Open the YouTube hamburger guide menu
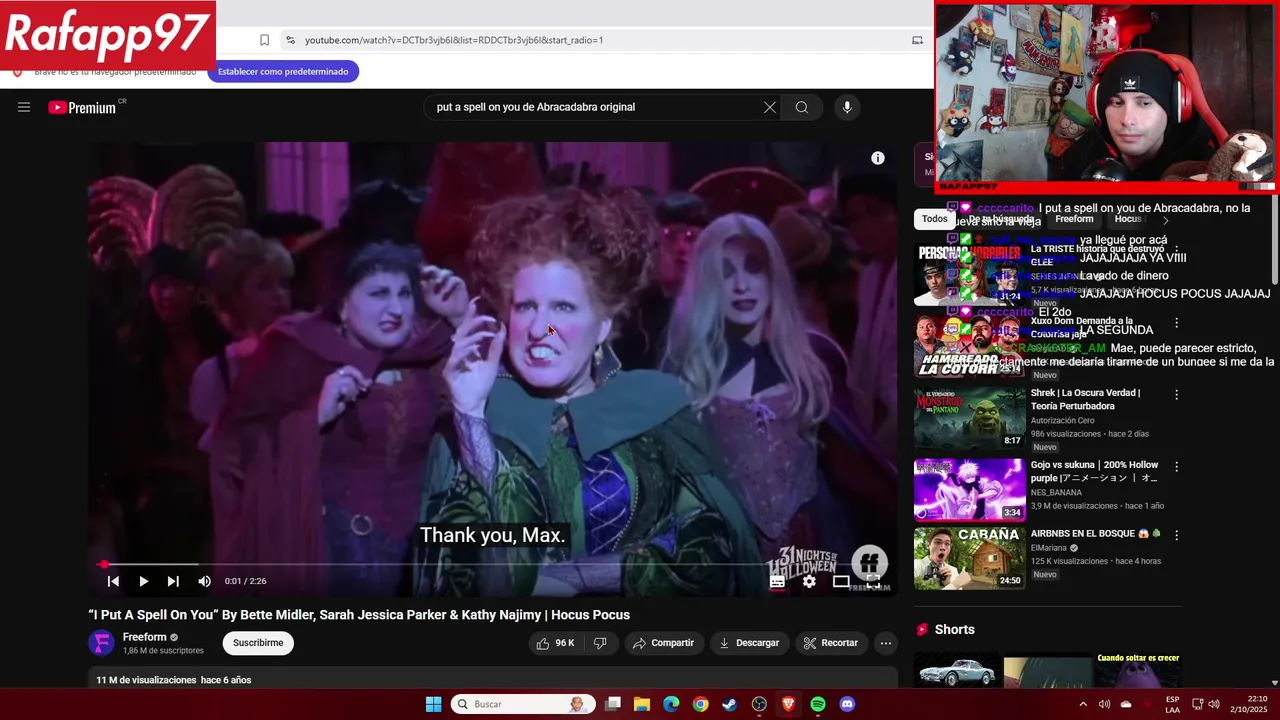 (24, 107)
